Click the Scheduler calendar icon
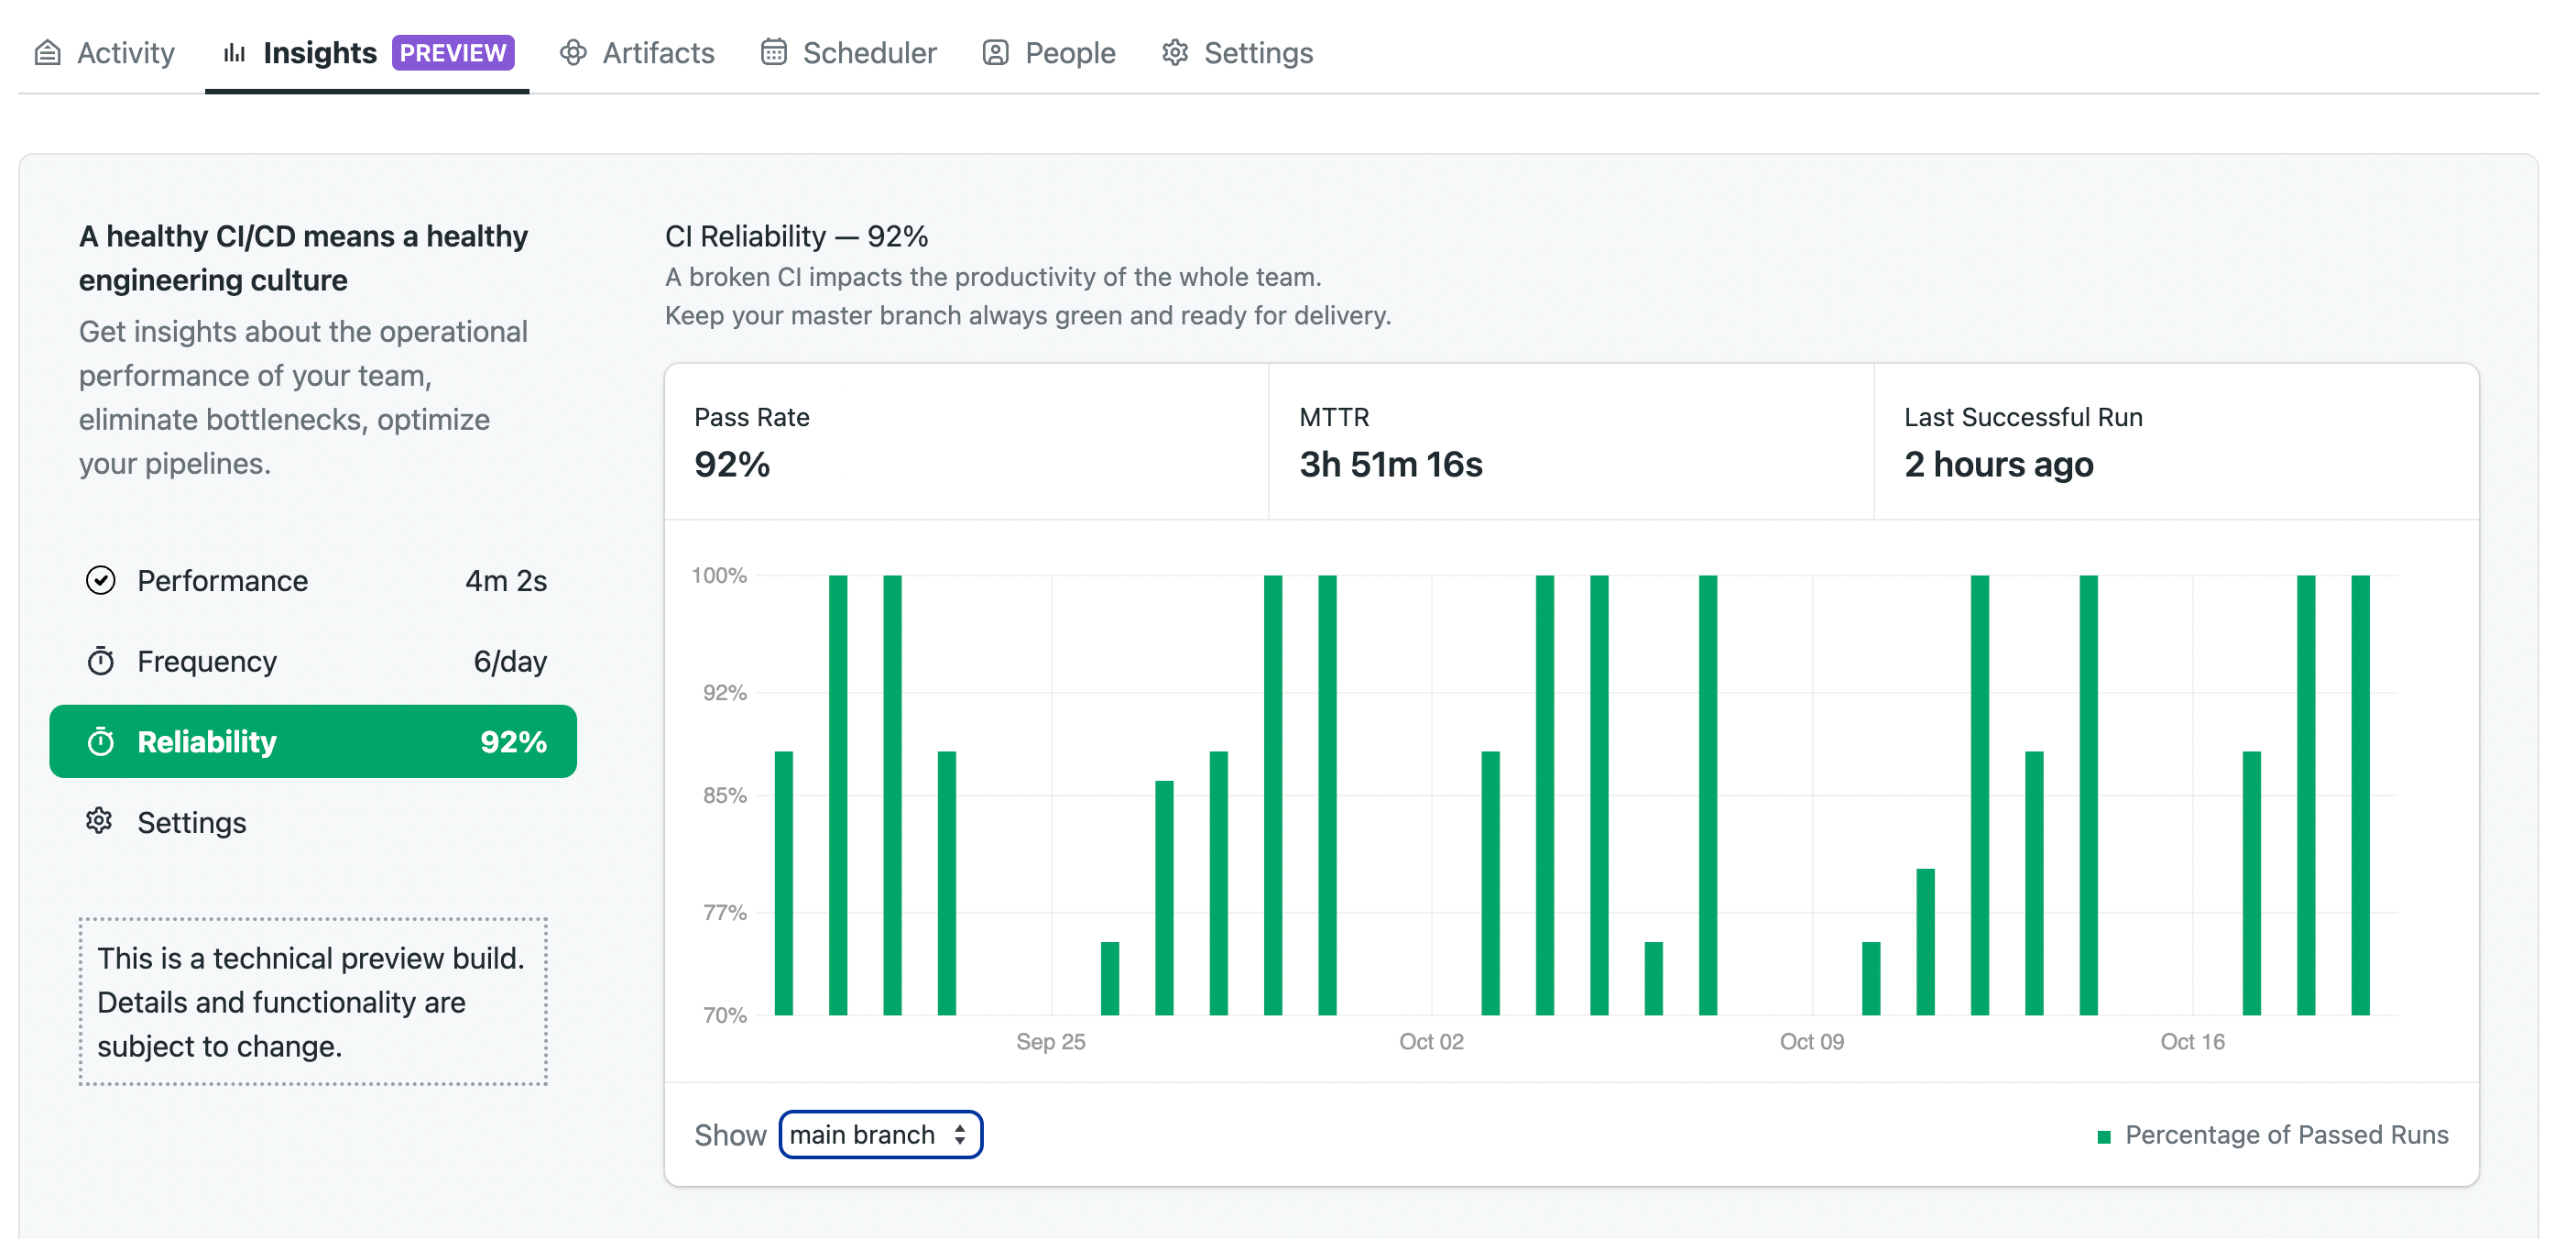The height and width of the screenshot is (1239, 2576). 773,52
